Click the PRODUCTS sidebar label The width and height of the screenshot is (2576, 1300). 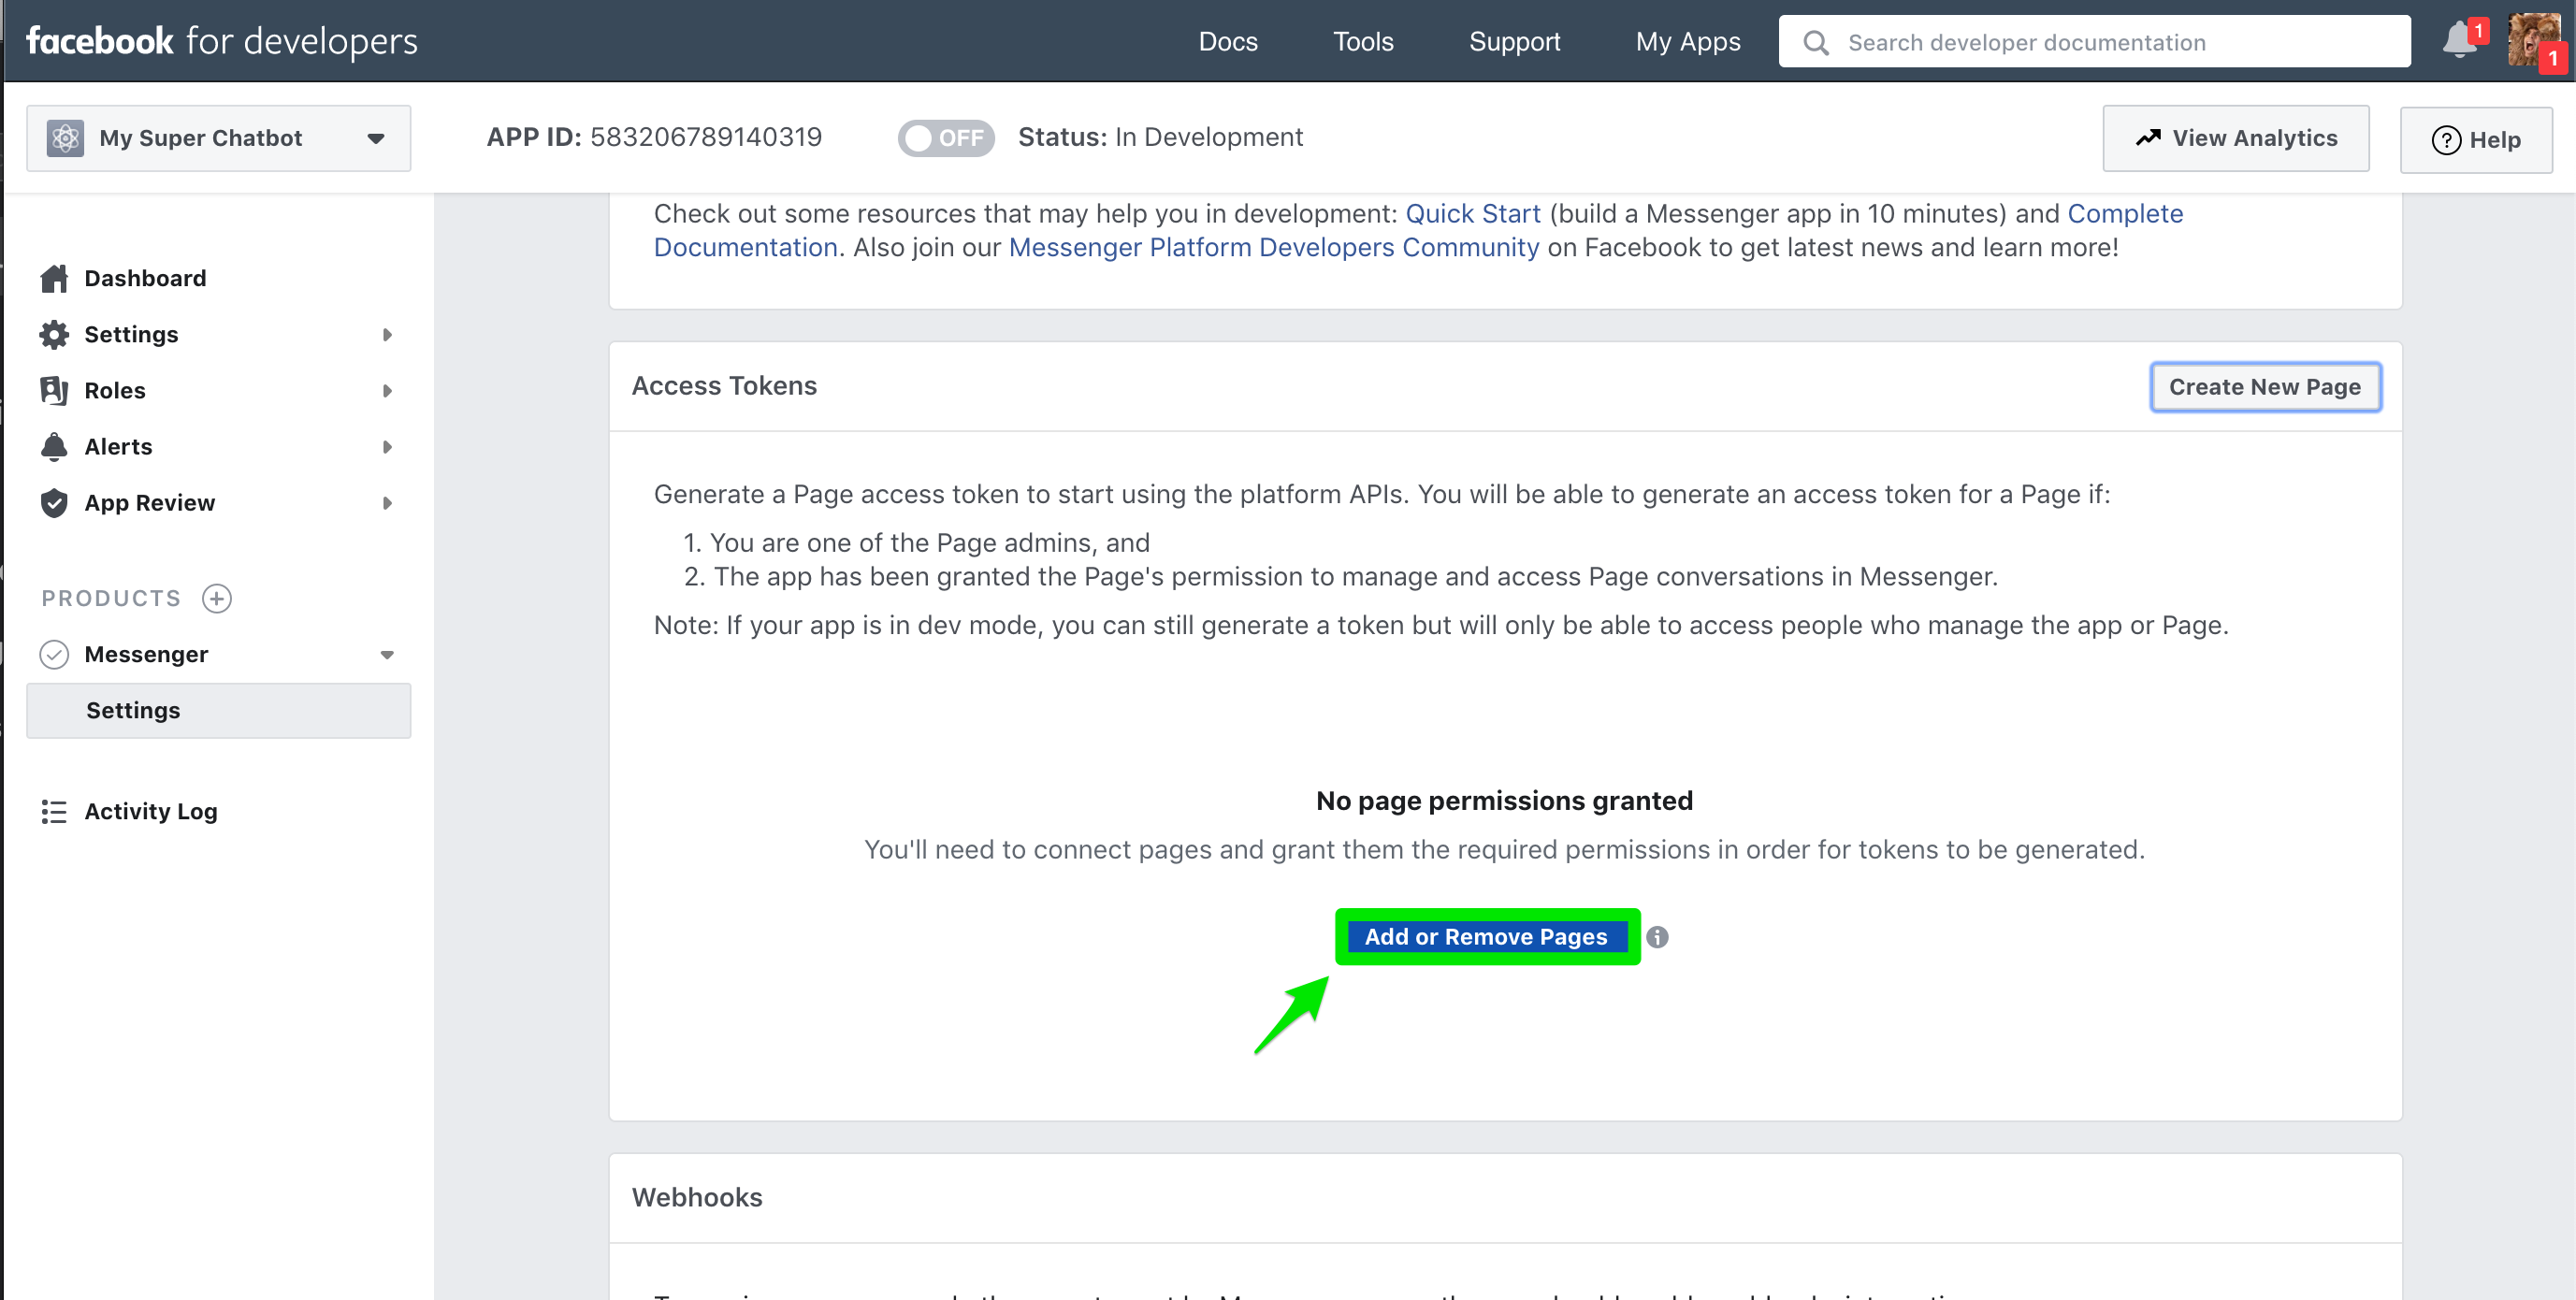click(111, 598)
